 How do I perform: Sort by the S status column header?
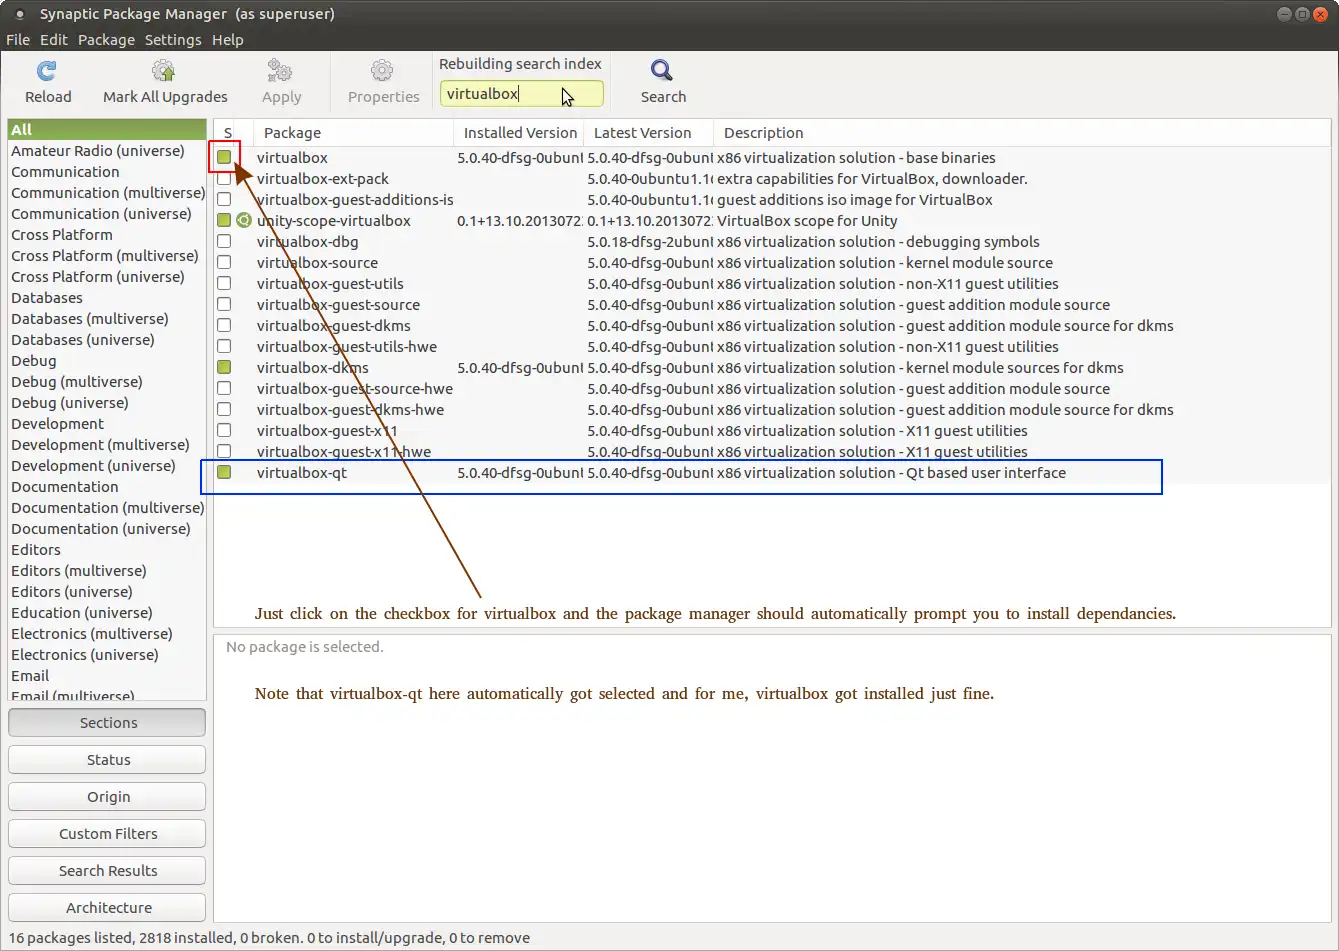pos(228,133)
